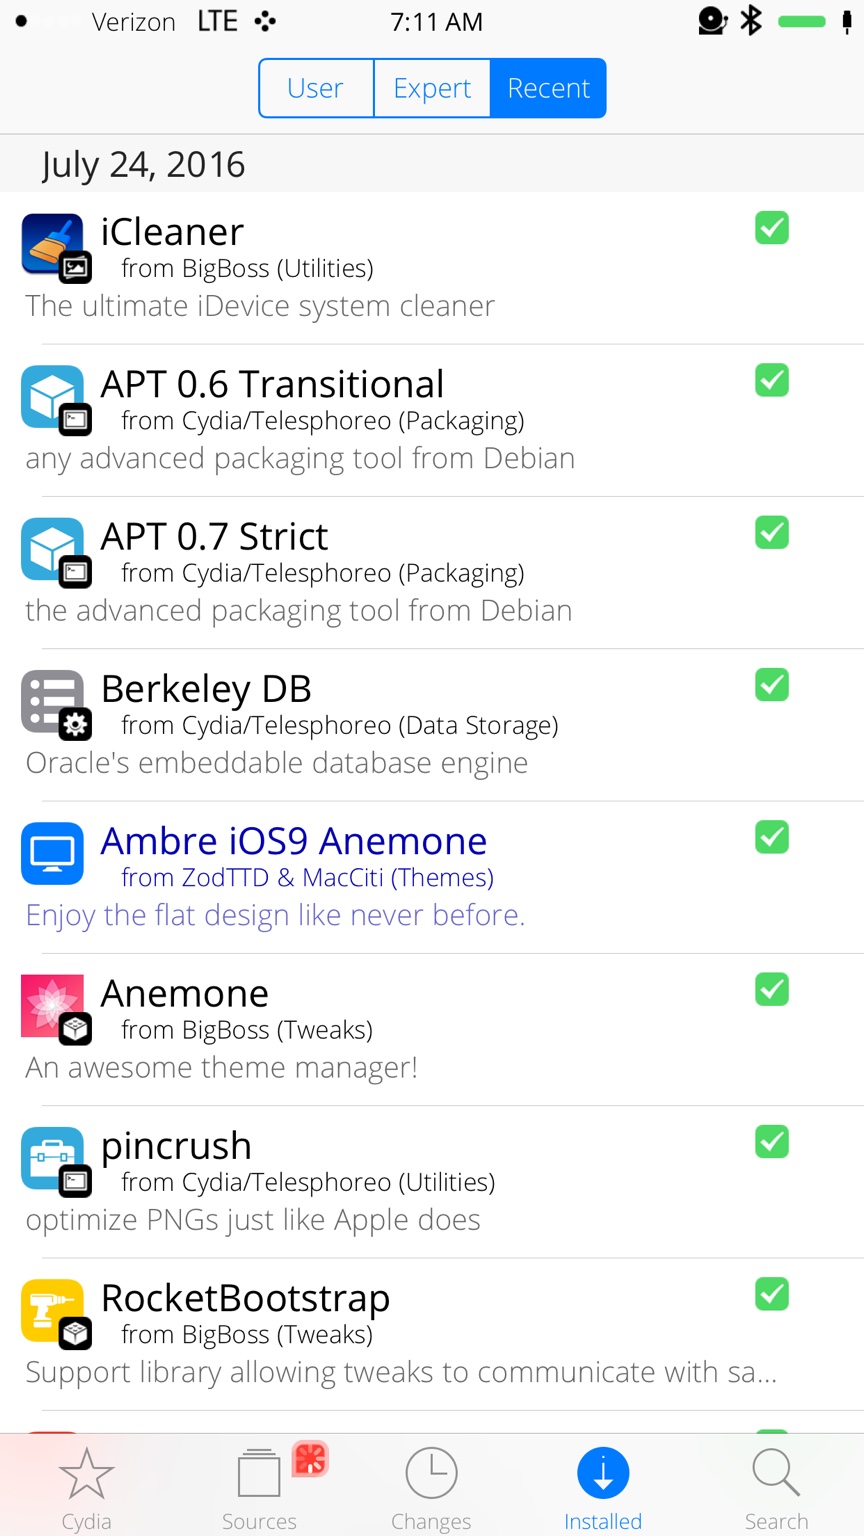Select the Installed tab

(603, 1488)
